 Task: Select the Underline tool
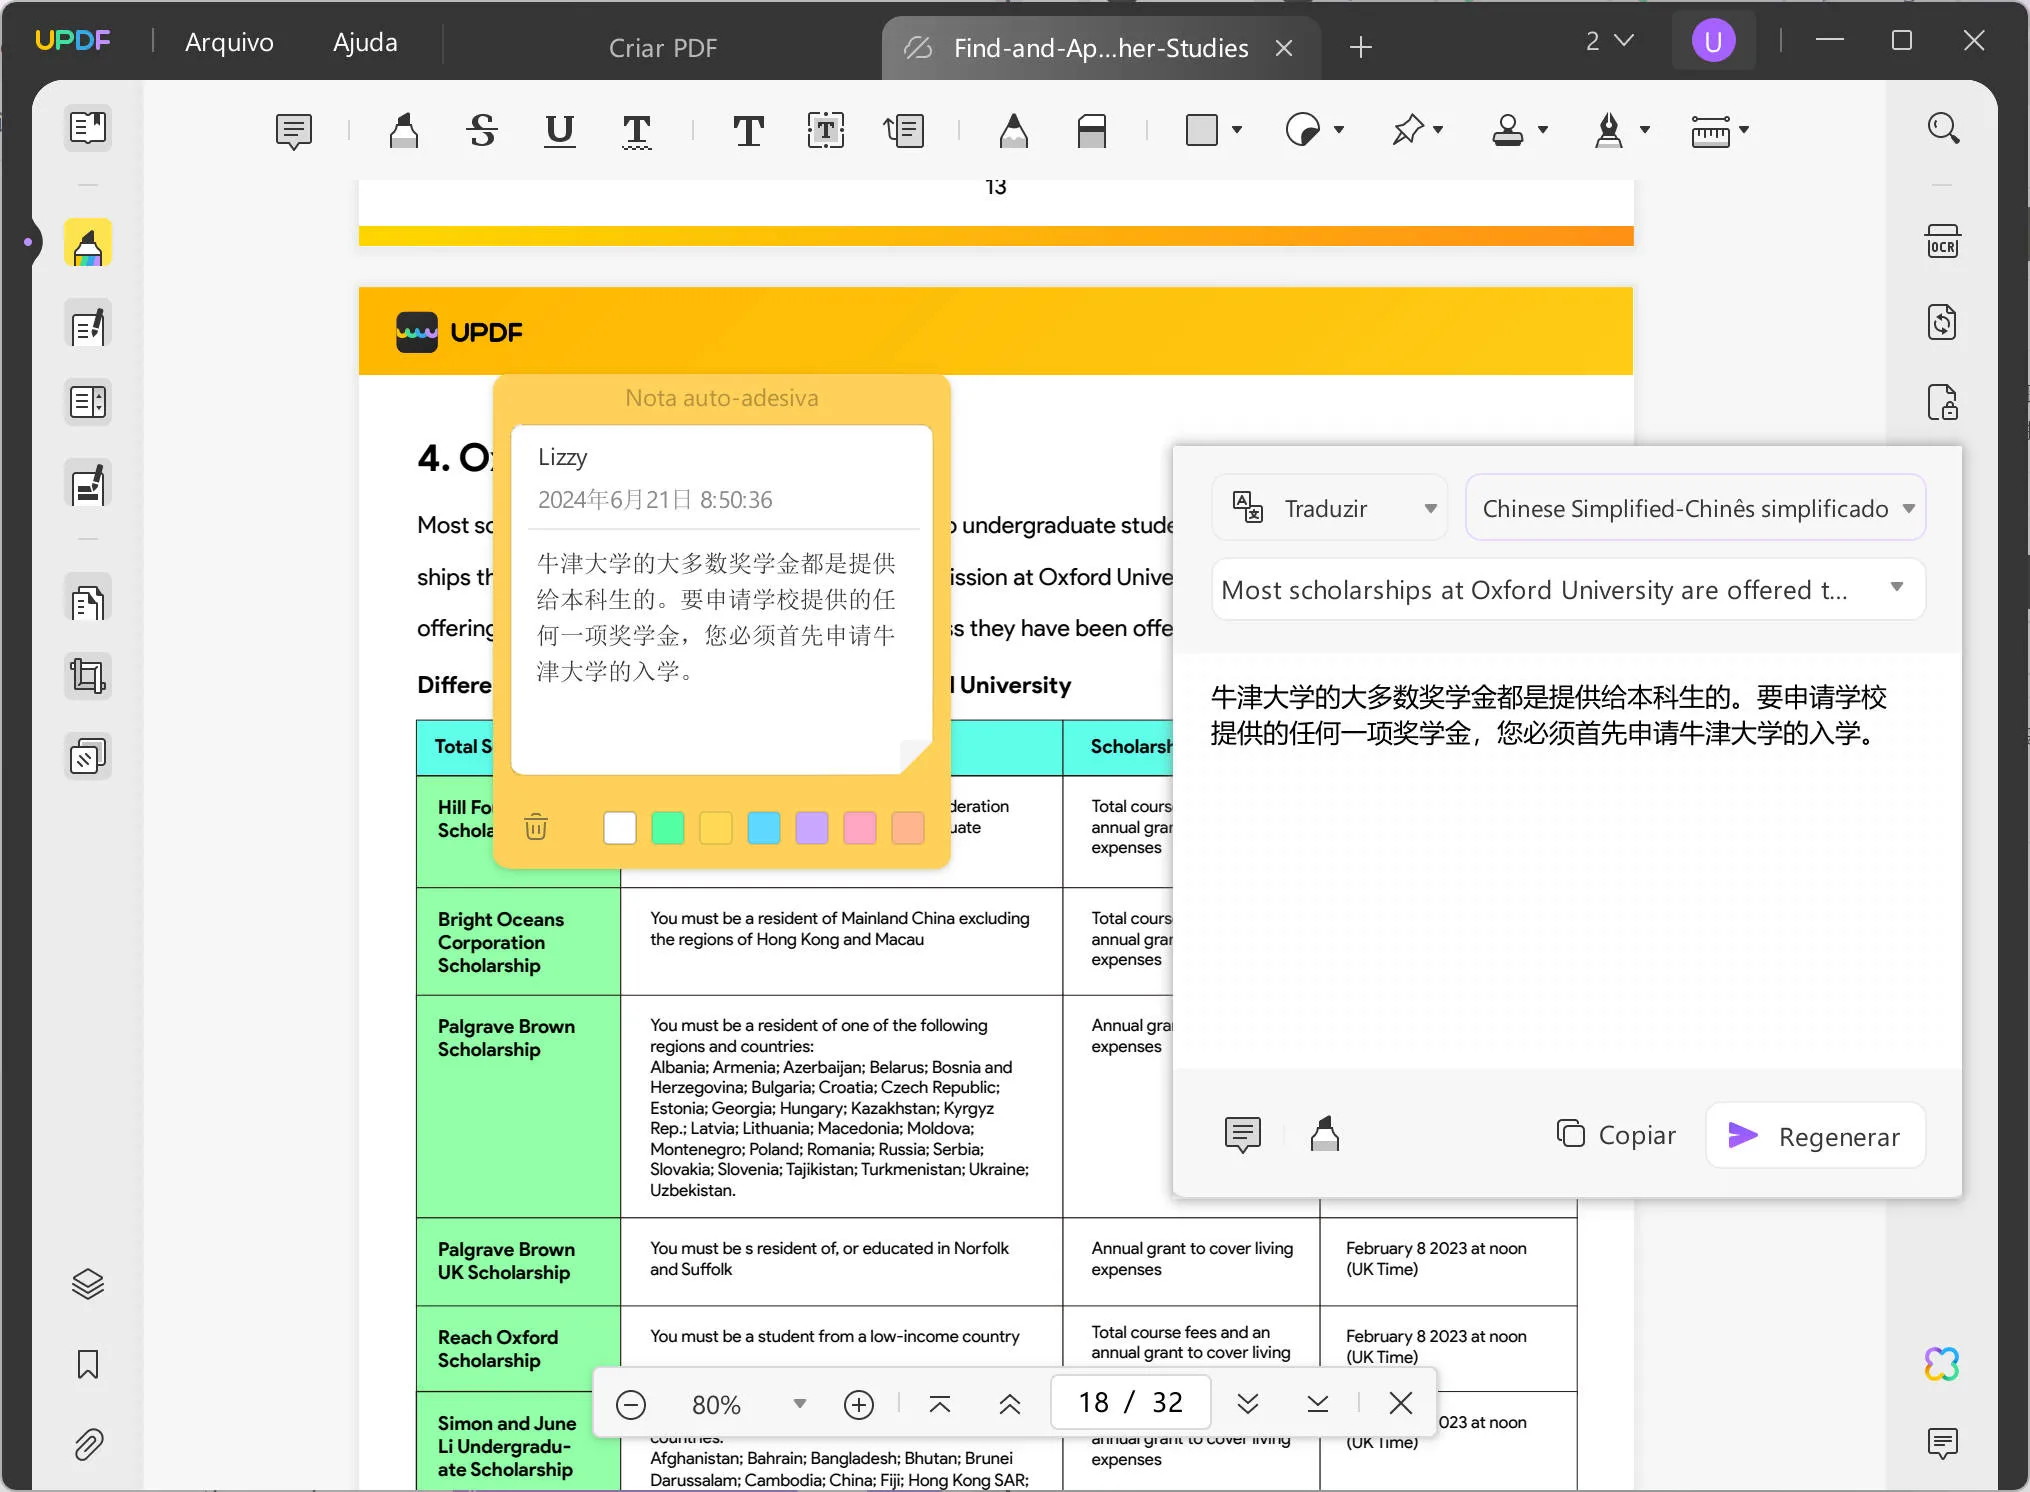(x=560, y=131)
